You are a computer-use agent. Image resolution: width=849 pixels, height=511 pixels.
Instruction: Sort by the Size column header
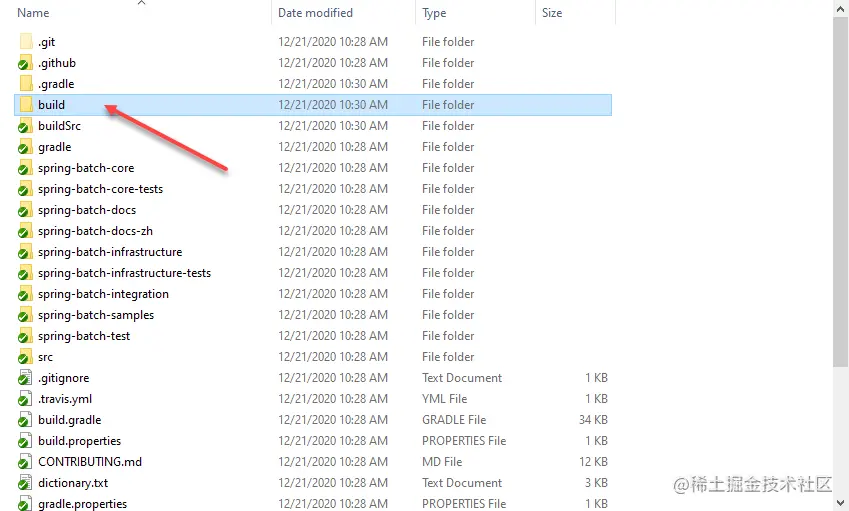552,13
